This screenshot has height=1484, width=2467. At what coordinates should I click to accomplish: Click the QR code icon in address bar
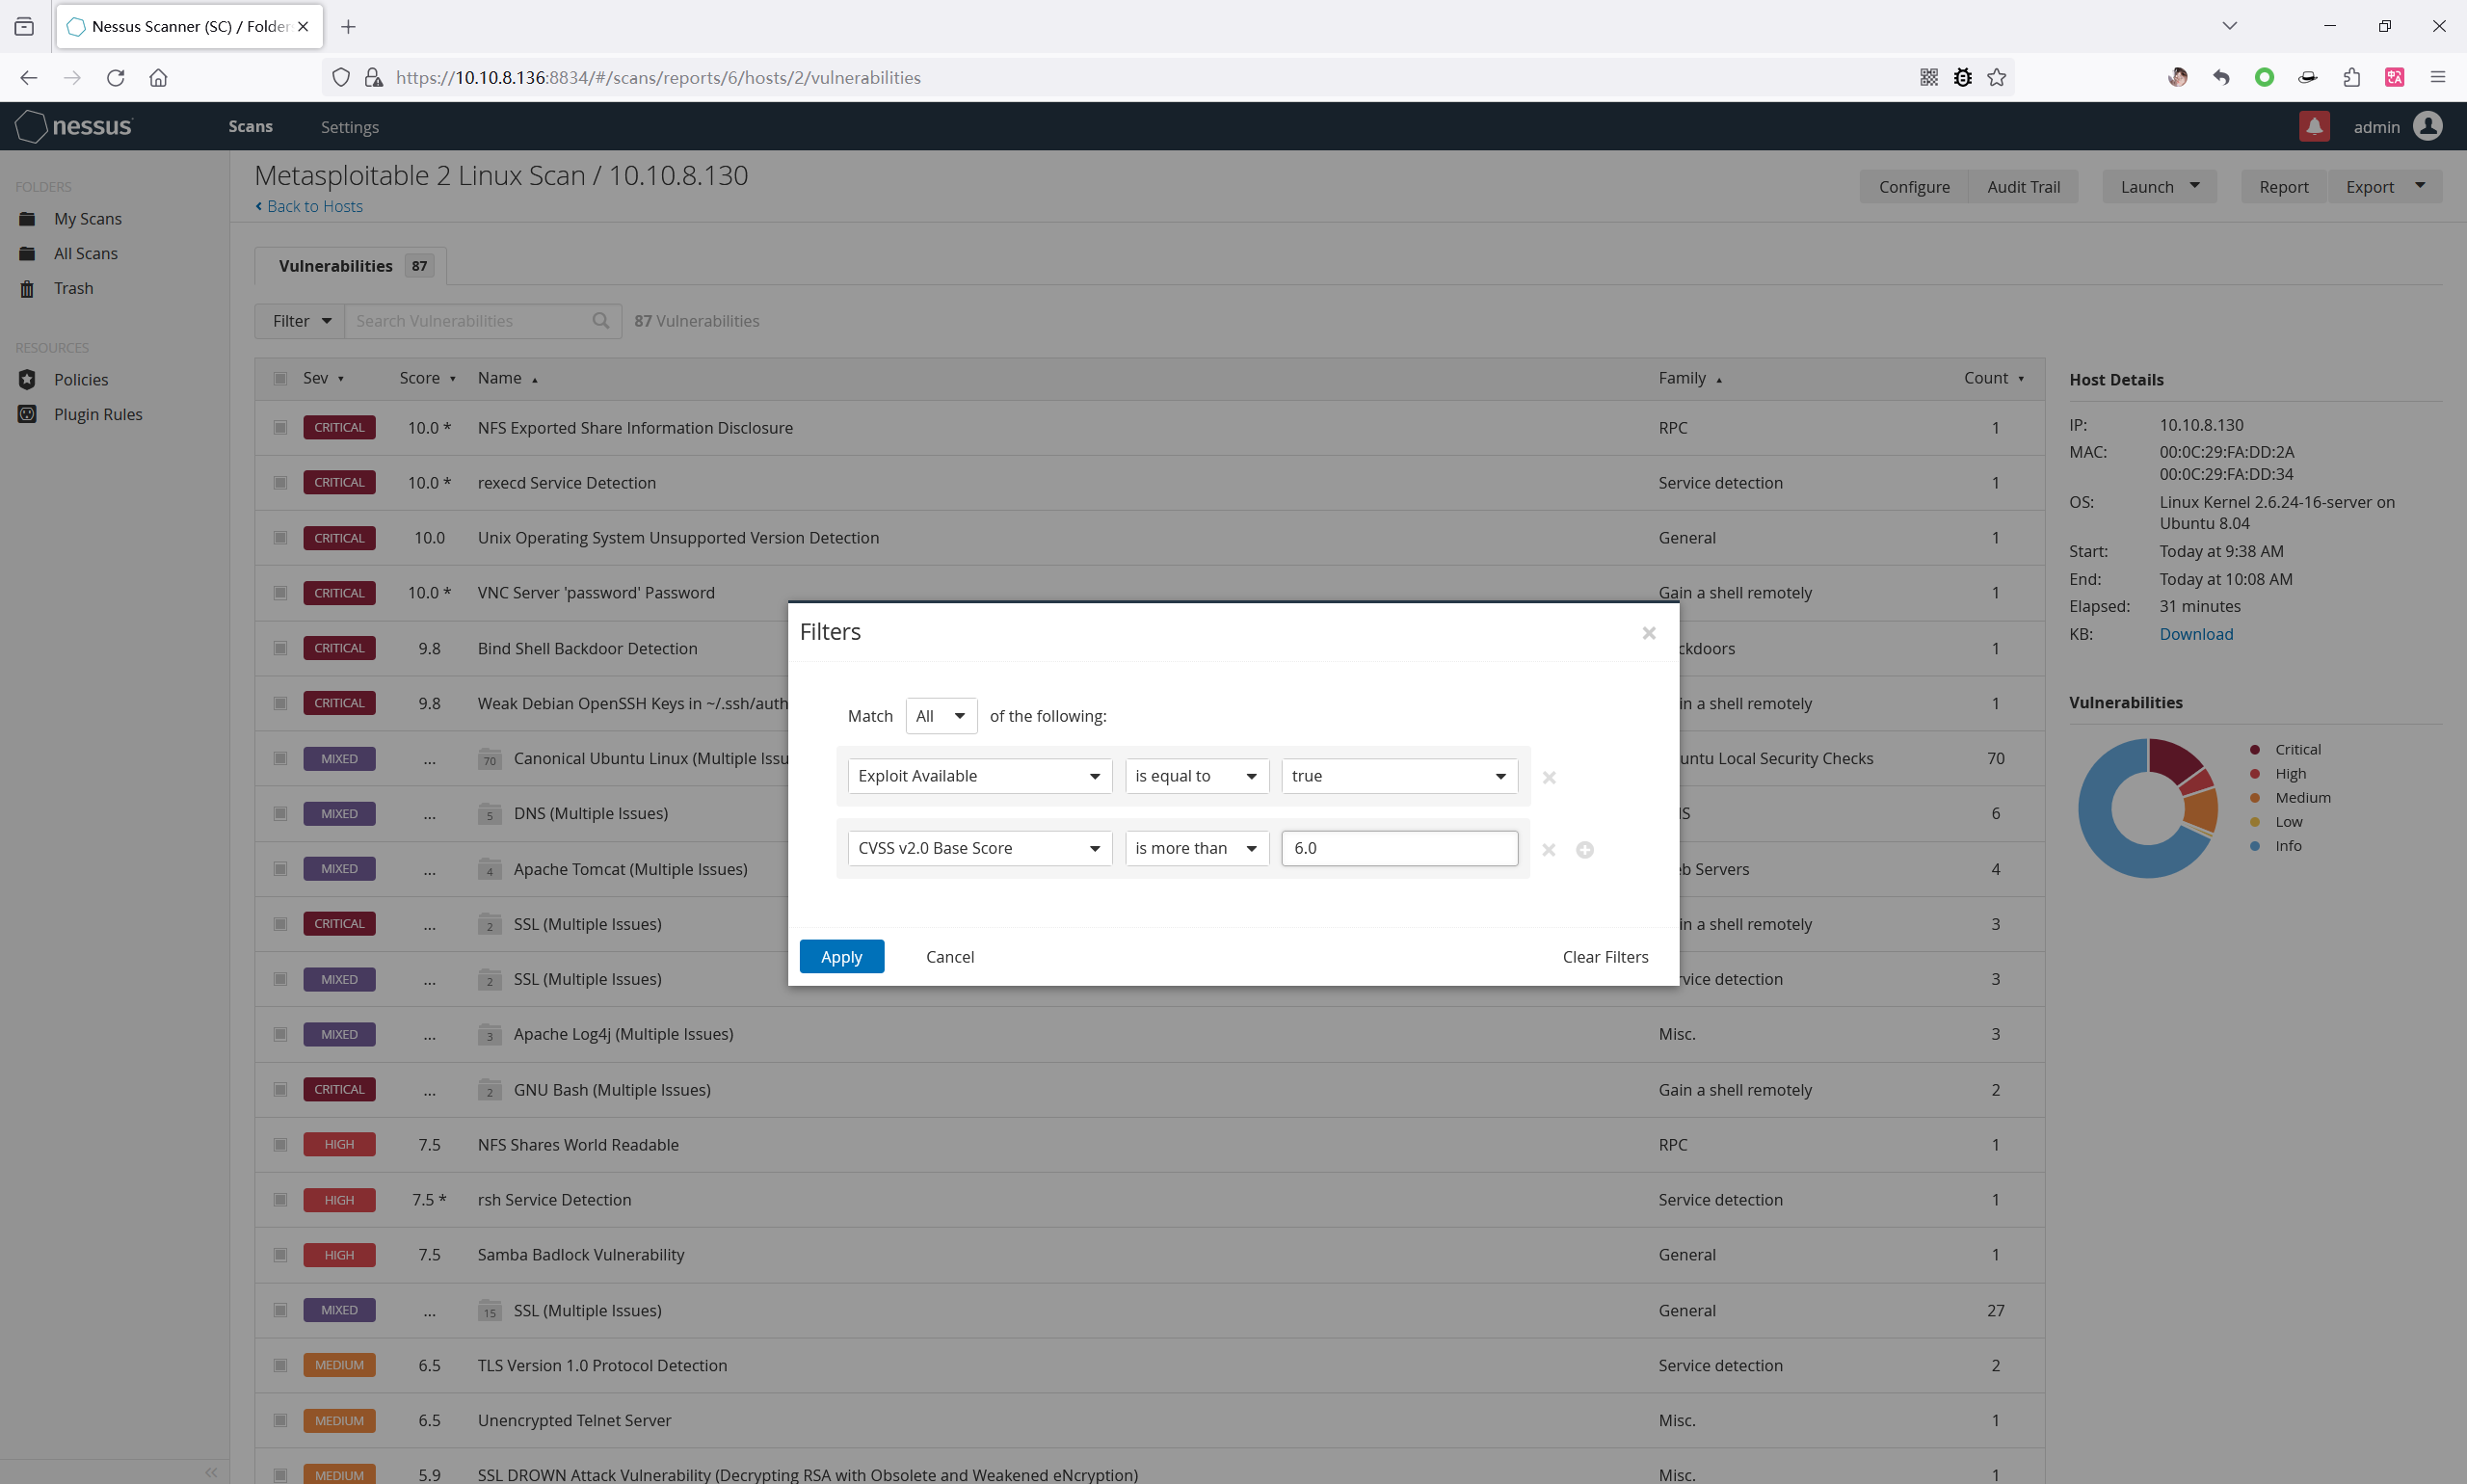[x=1929, y=77]
